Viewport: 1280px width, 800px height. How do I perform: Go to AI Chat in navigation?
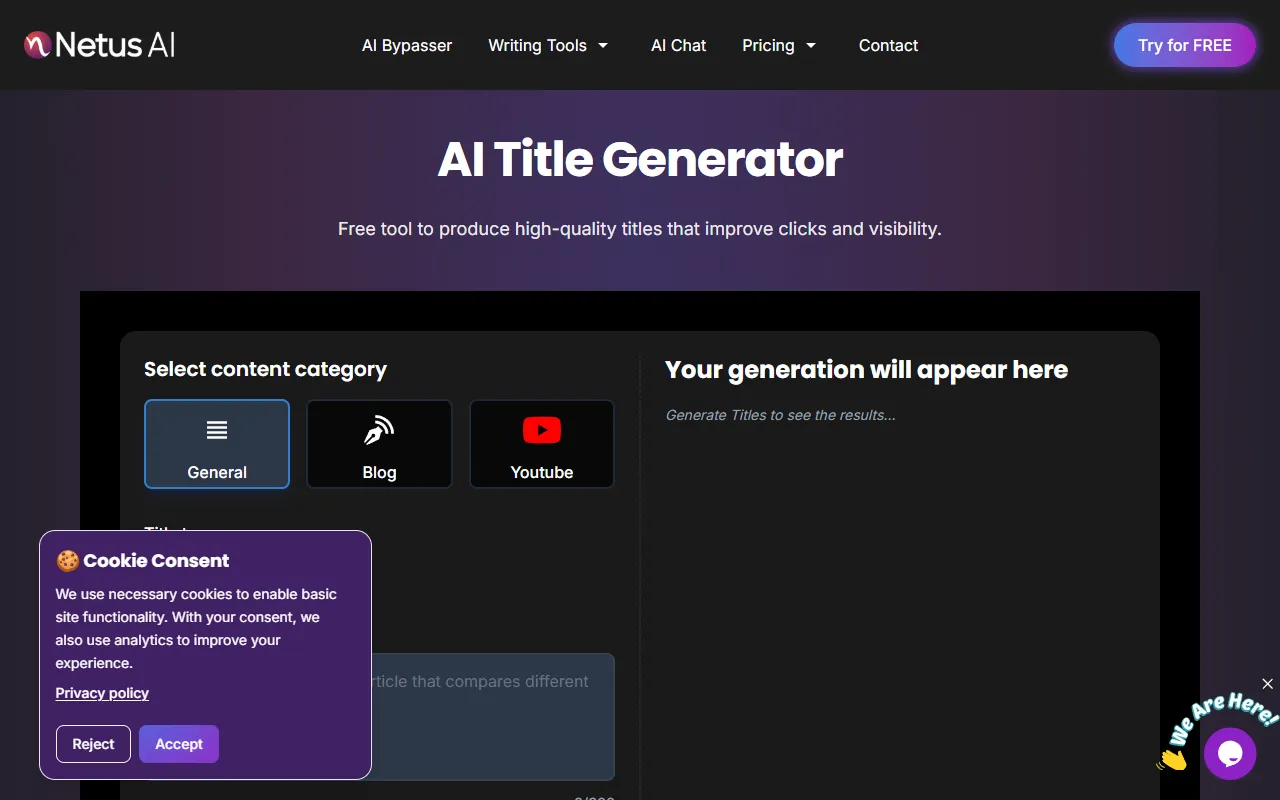pos(678,45)
